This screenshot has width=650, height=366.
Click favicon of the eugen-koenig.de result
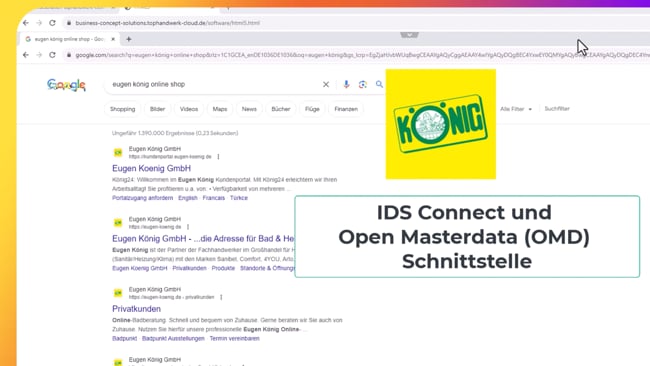pyautogui.click(x=118, y=223)
